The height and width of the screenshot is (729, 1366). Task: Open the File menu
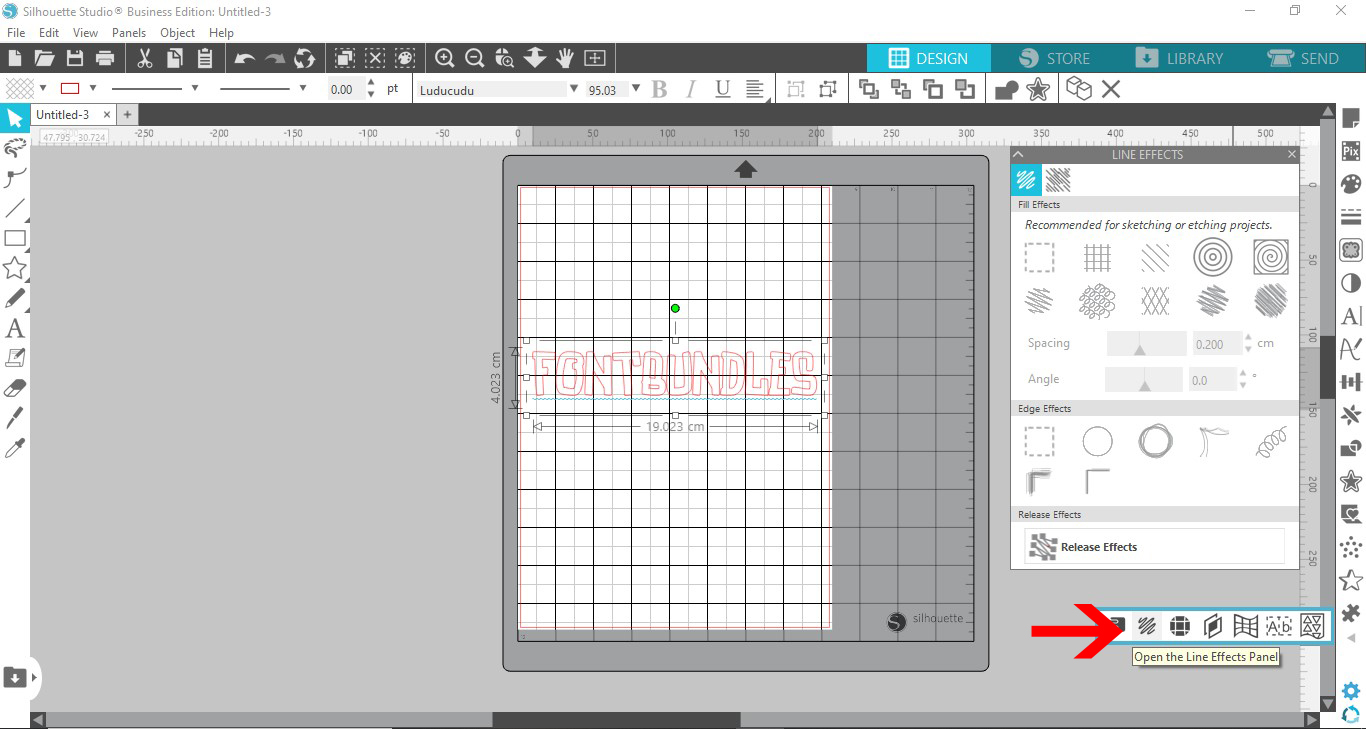pos(16,33)
